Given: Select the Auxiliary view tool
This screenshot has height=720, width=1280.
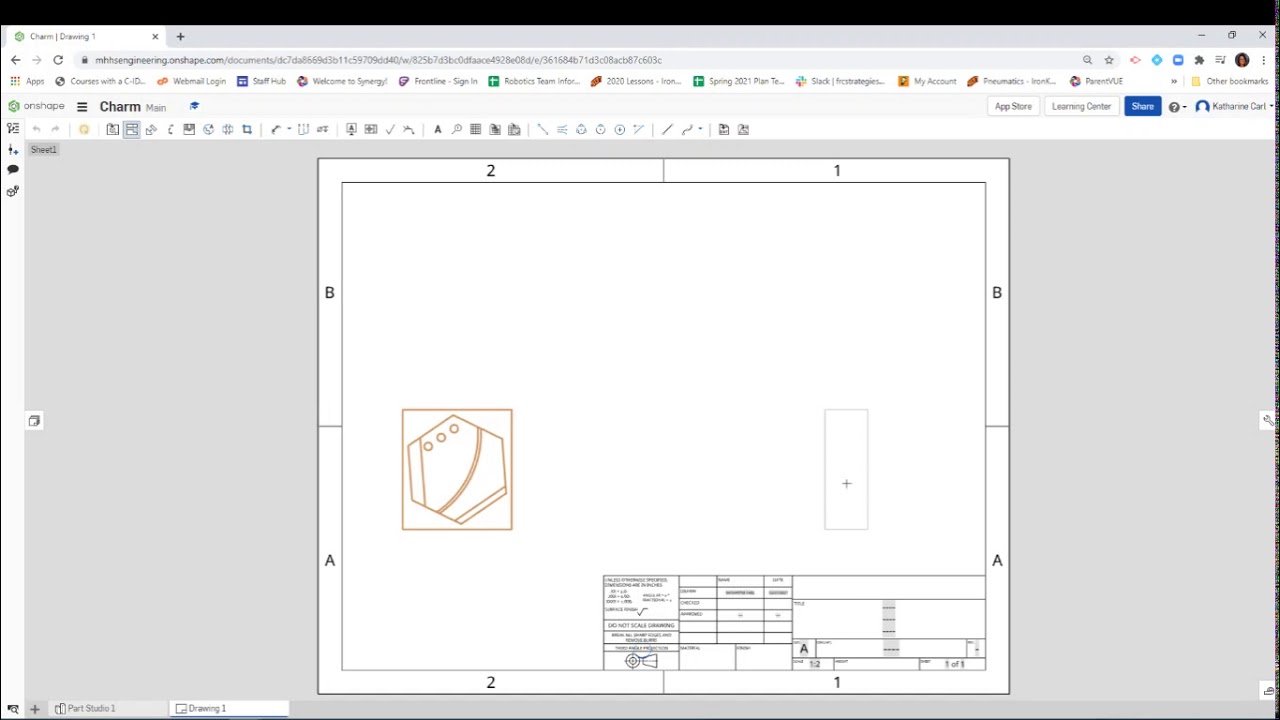Looking at the screenshot, I should click(x=151, y=129).
